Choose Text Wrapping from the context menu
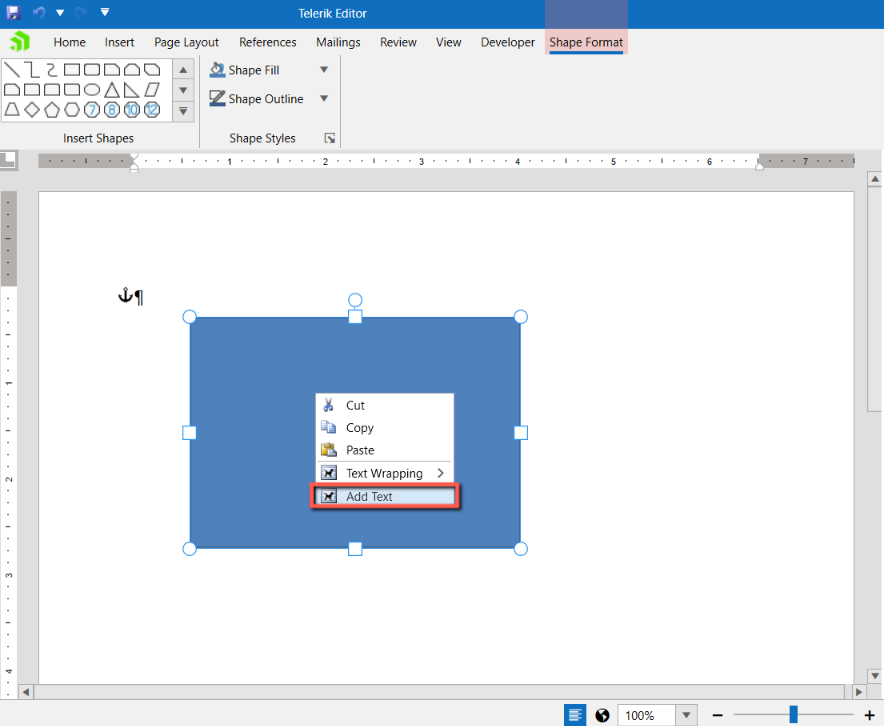 click(383, 473)
